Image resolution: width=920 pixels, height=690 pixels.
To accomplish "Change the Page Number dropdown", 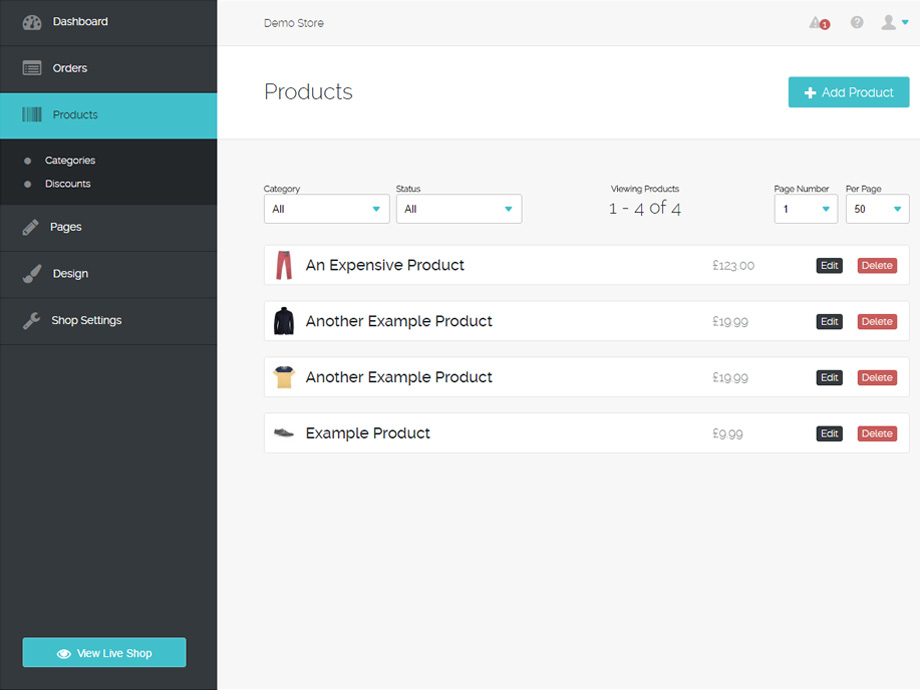I will click(x=805, y=209).
